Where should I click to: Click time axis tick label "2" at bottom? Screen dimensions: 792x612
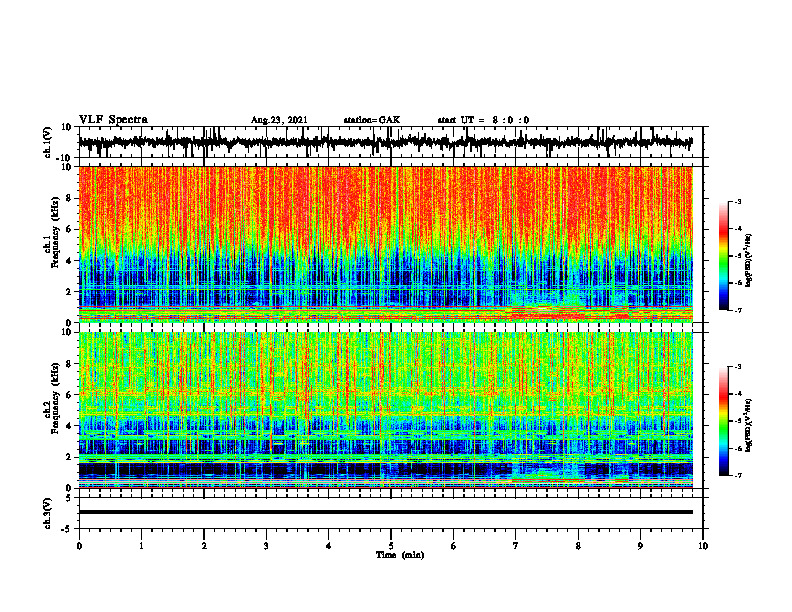[204, 546]
